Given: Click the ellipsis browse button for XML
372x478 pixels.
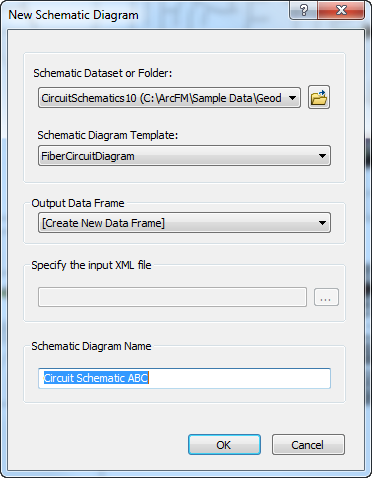Looking at the screenshot, I should pyautogui.click(x=326, y=297).
